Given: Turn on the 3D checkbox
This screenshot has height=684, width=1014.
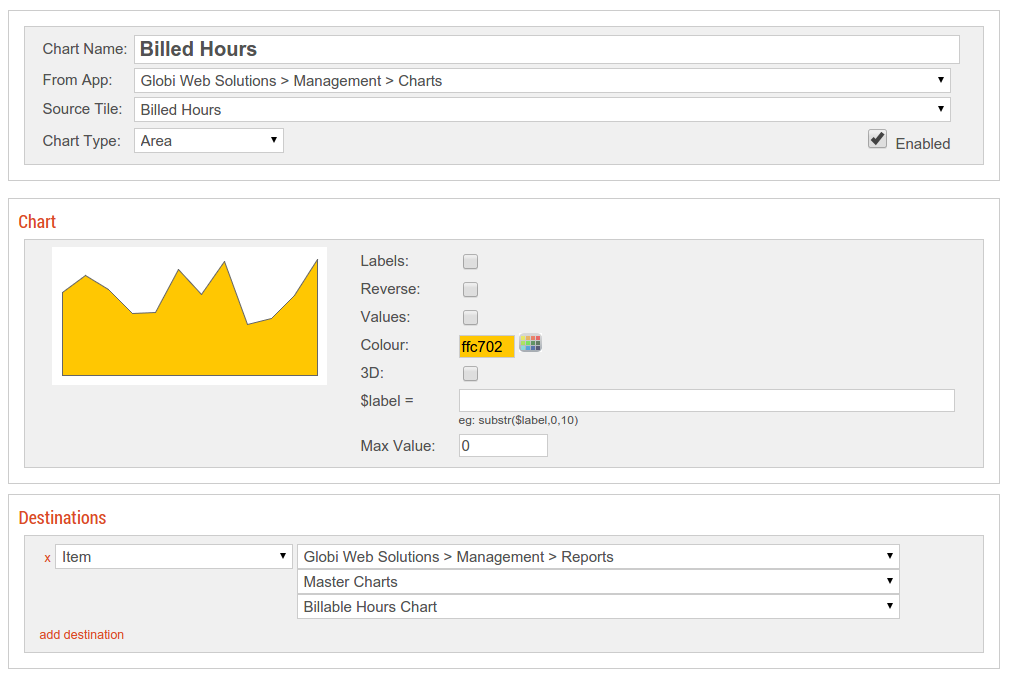Looking at the screenshot, I should (470, 374).
